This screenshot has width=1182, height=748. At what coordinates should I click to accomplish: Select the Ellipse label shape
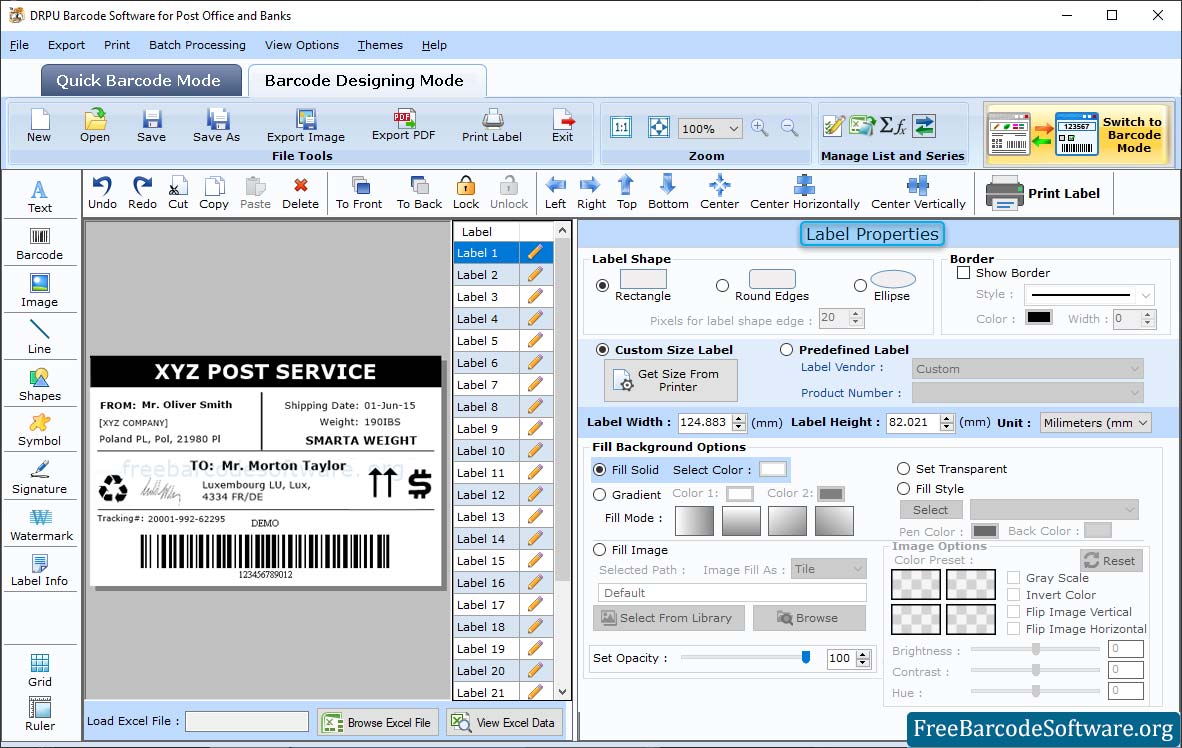pos(860,286)
